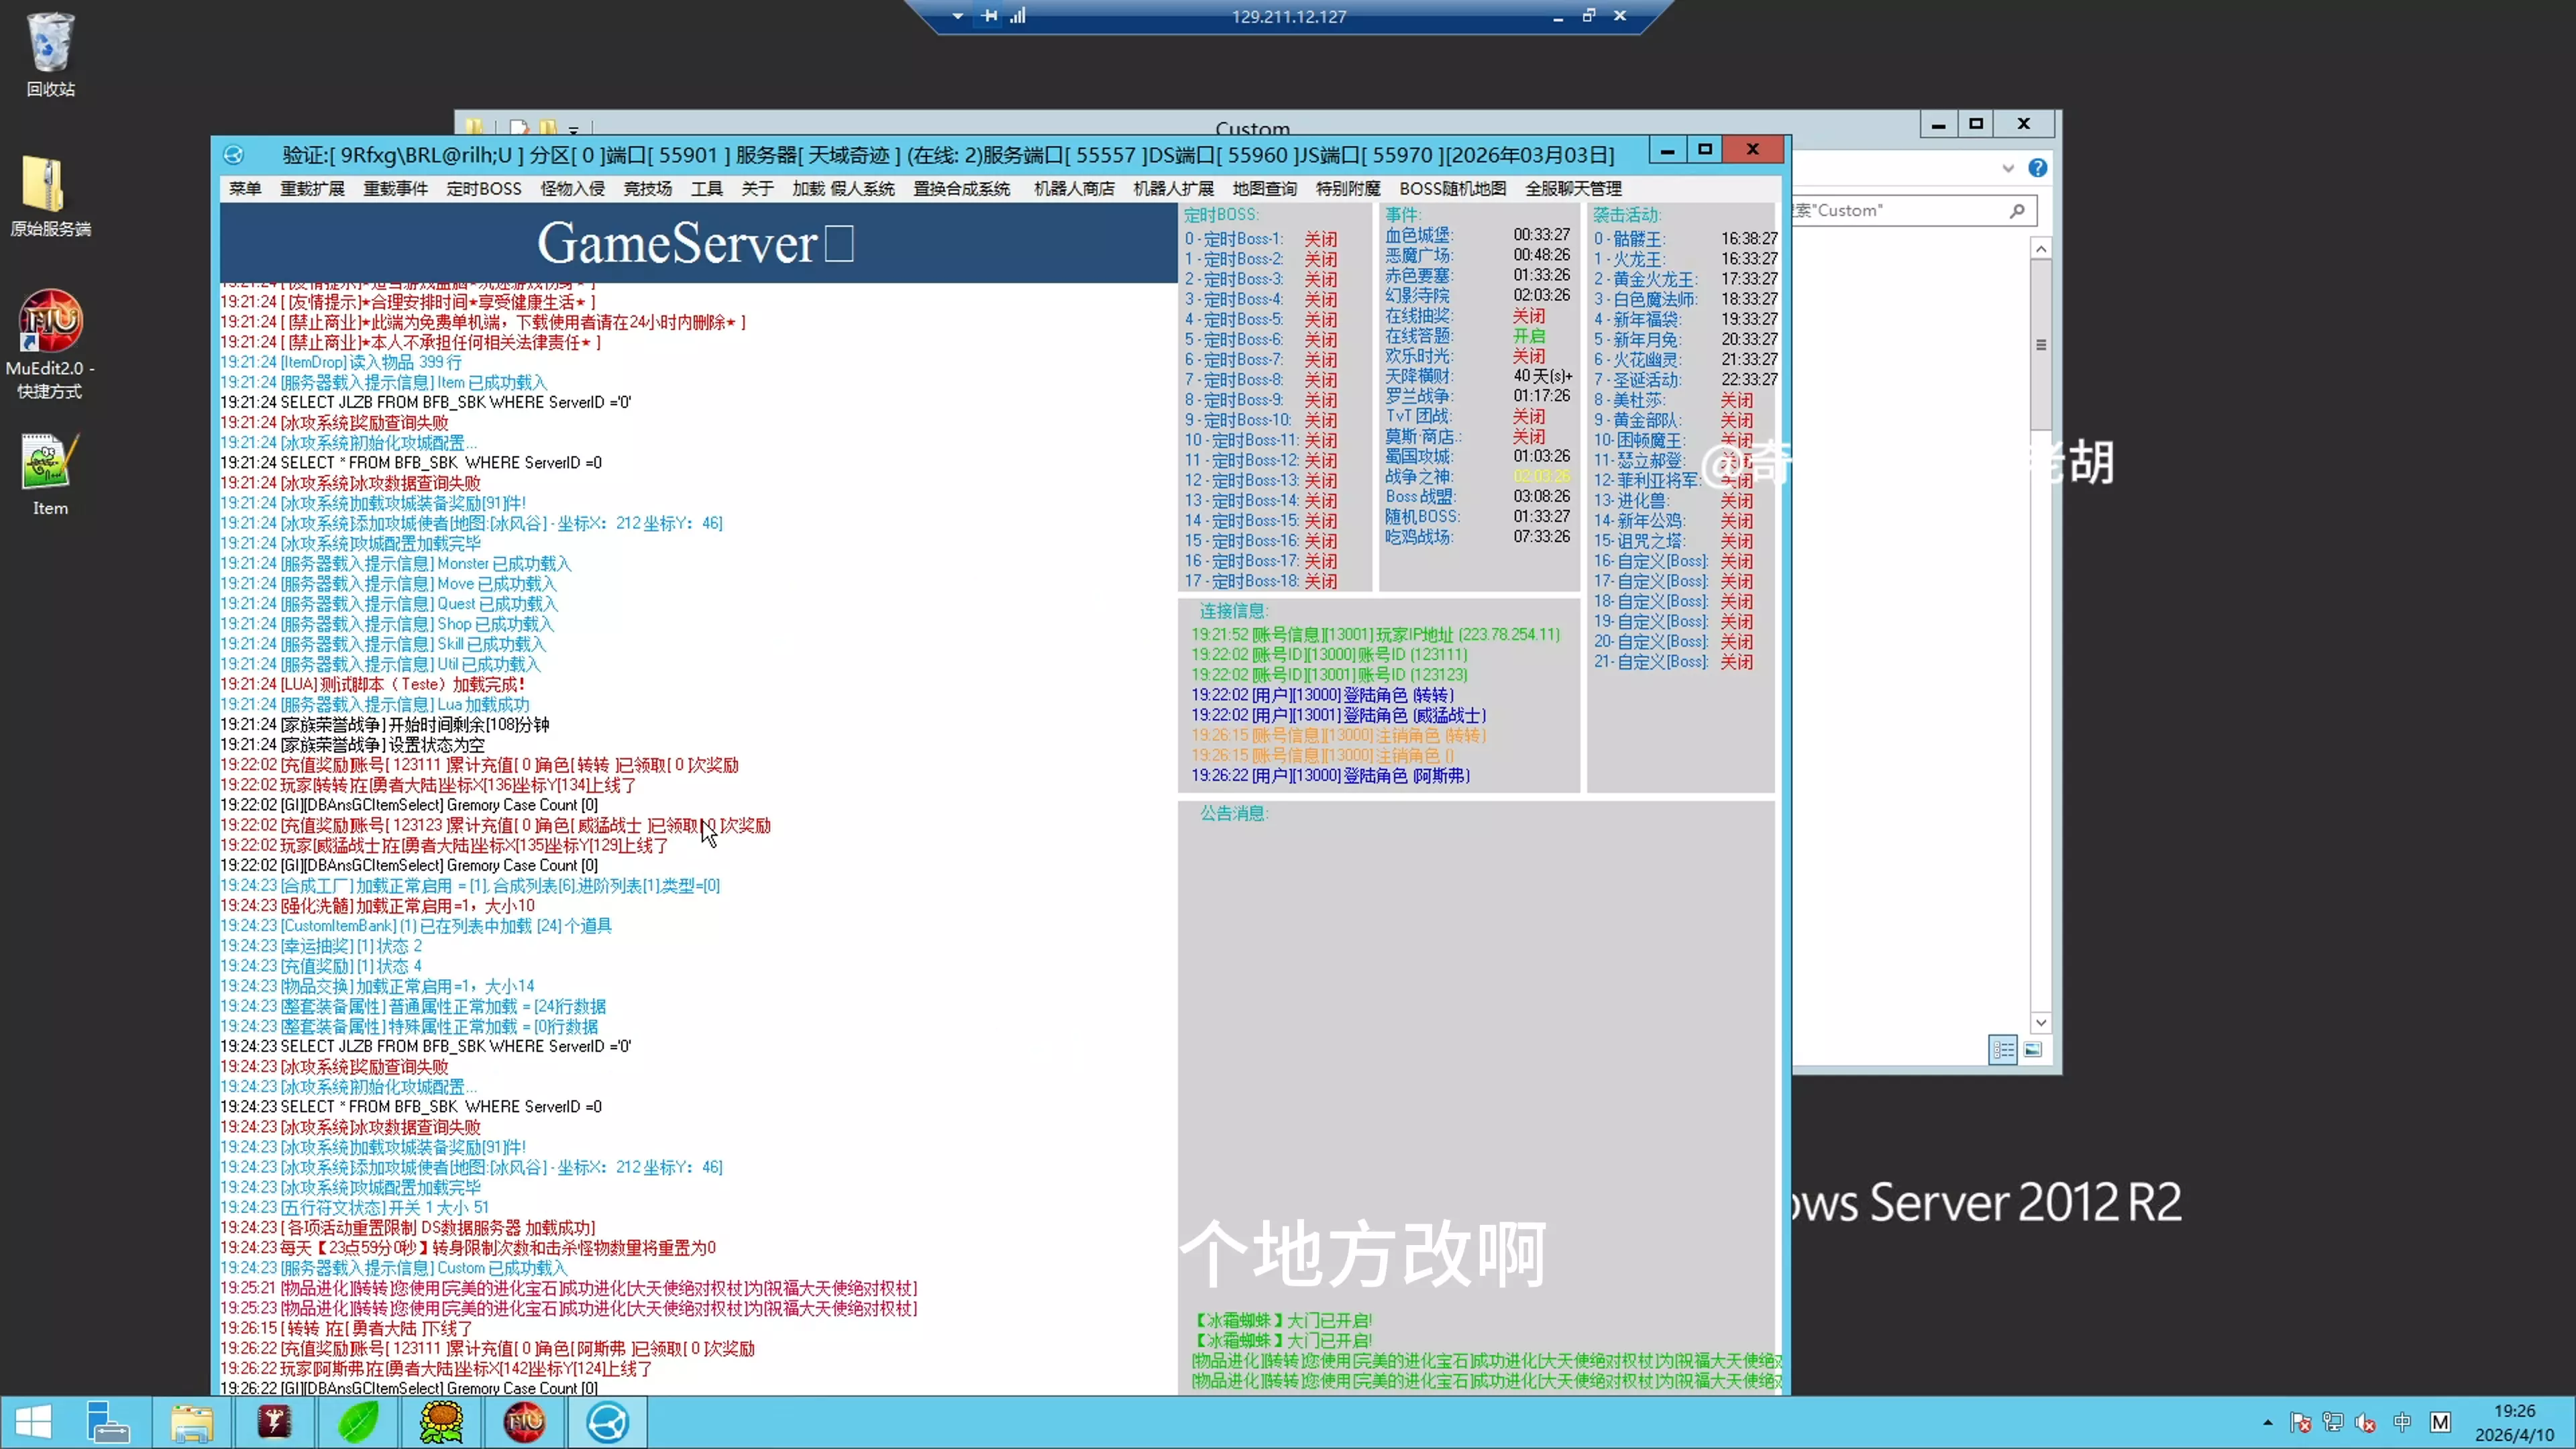Open the remote connection bar dropdown arrow
The width and height of the screenshot is (2576, 1449).
point(957,16)
